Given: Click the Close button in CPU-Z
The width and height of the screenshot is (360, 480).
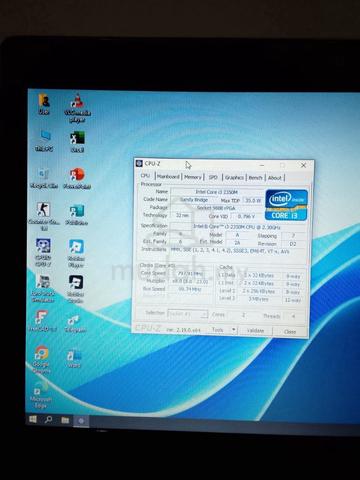Looking at the screenshot, I should click(290, 331).
